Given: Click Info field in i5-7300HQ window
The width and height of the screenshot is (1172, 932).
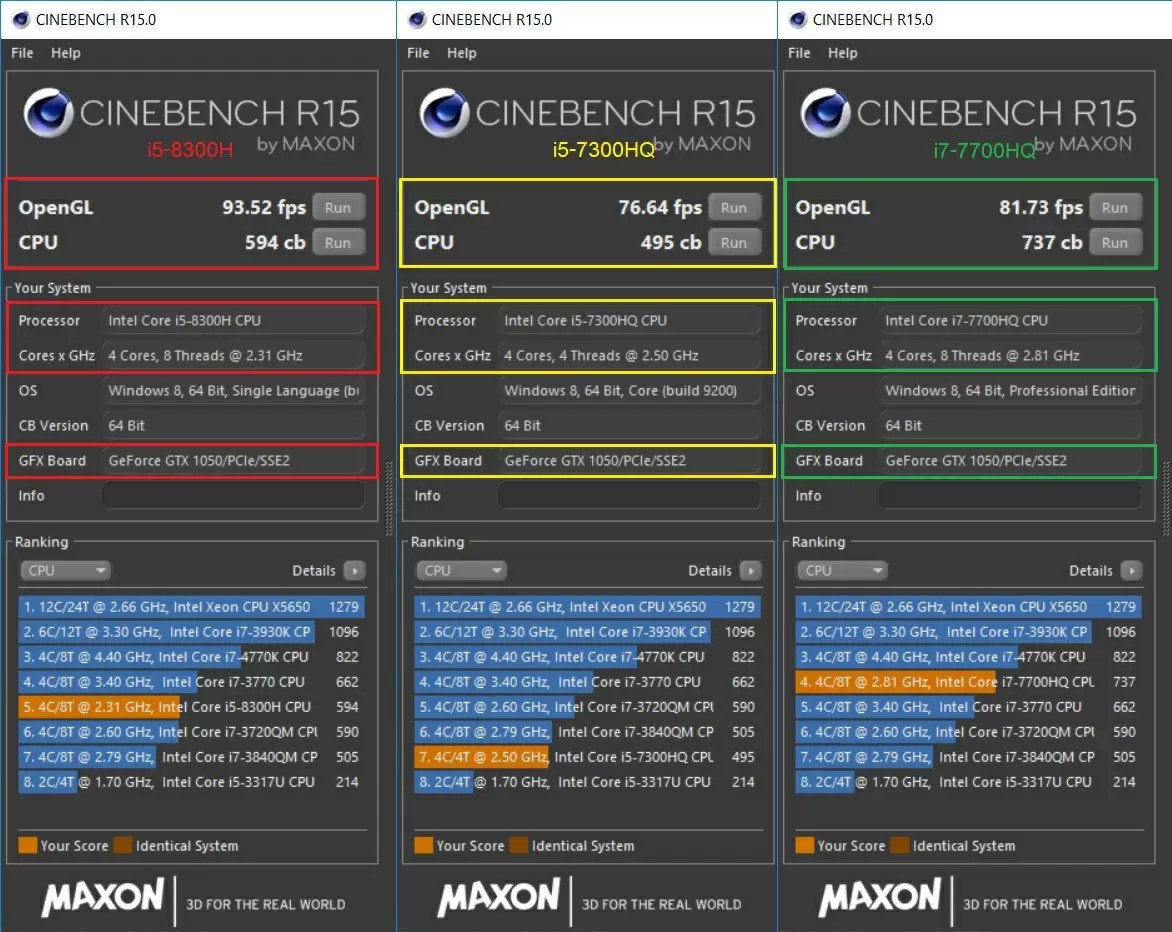Looking at the screenshot, I should pos(629,496).
